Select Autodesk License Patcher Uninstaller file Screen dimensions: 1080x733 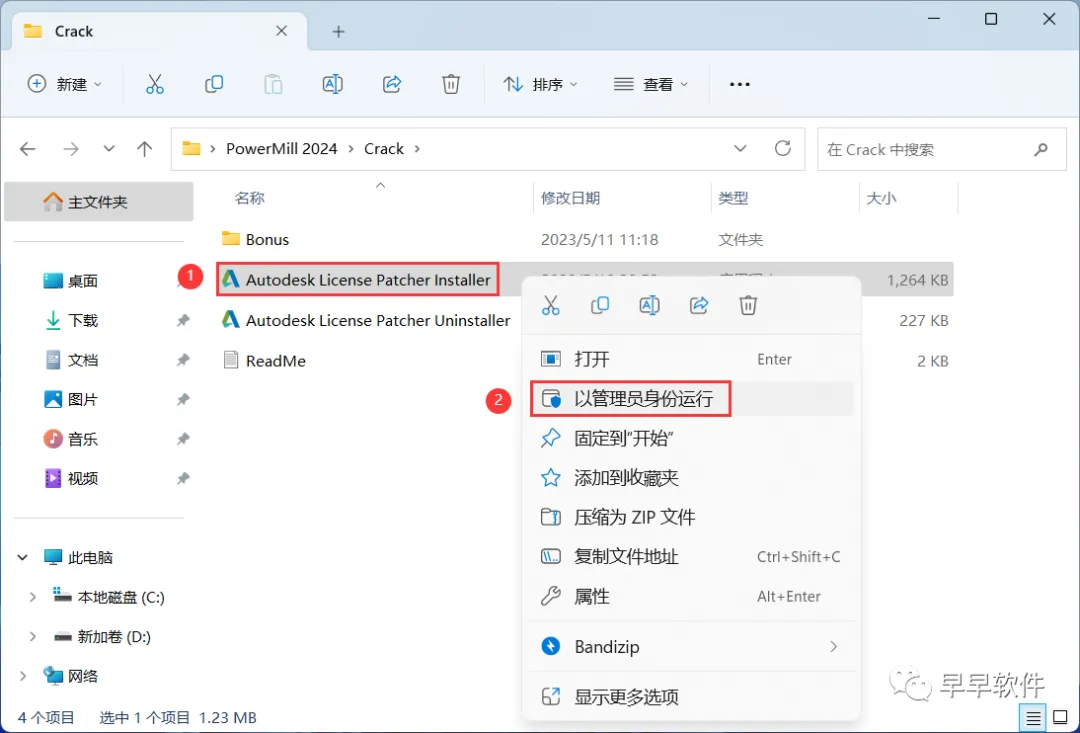click(x=377, y=320)
